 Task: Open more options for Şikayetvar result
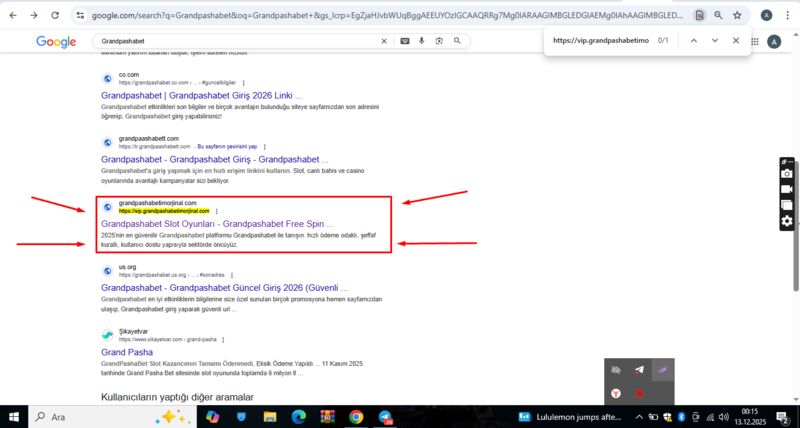click(x=223, y=339)
